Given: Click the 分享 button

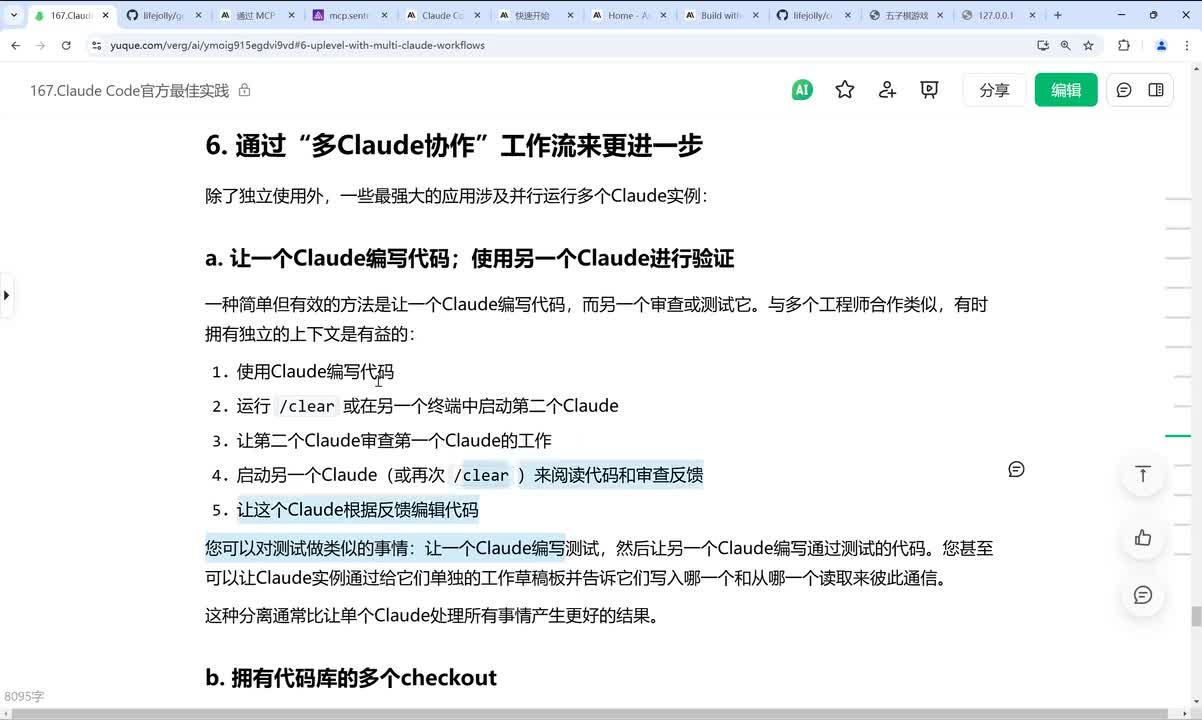Looking at the screenshot, I should [994, 90].
